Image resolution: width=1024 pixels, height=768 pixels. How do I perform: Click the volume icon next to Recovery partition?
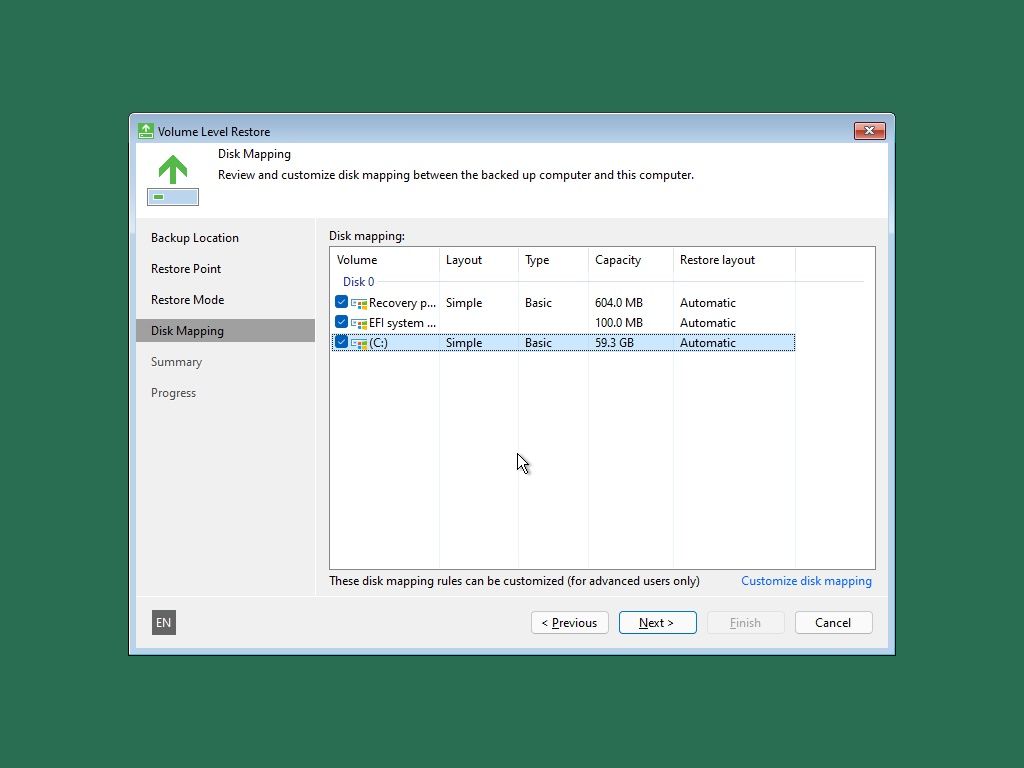(x=358, y=302)
